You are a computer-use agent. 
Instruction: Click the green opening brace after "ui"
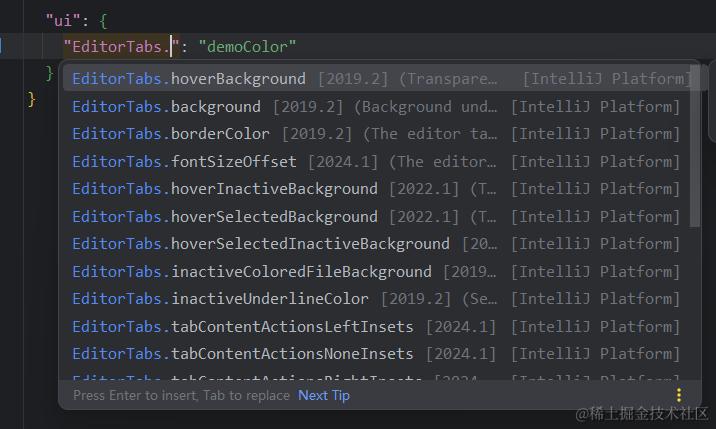103,21
